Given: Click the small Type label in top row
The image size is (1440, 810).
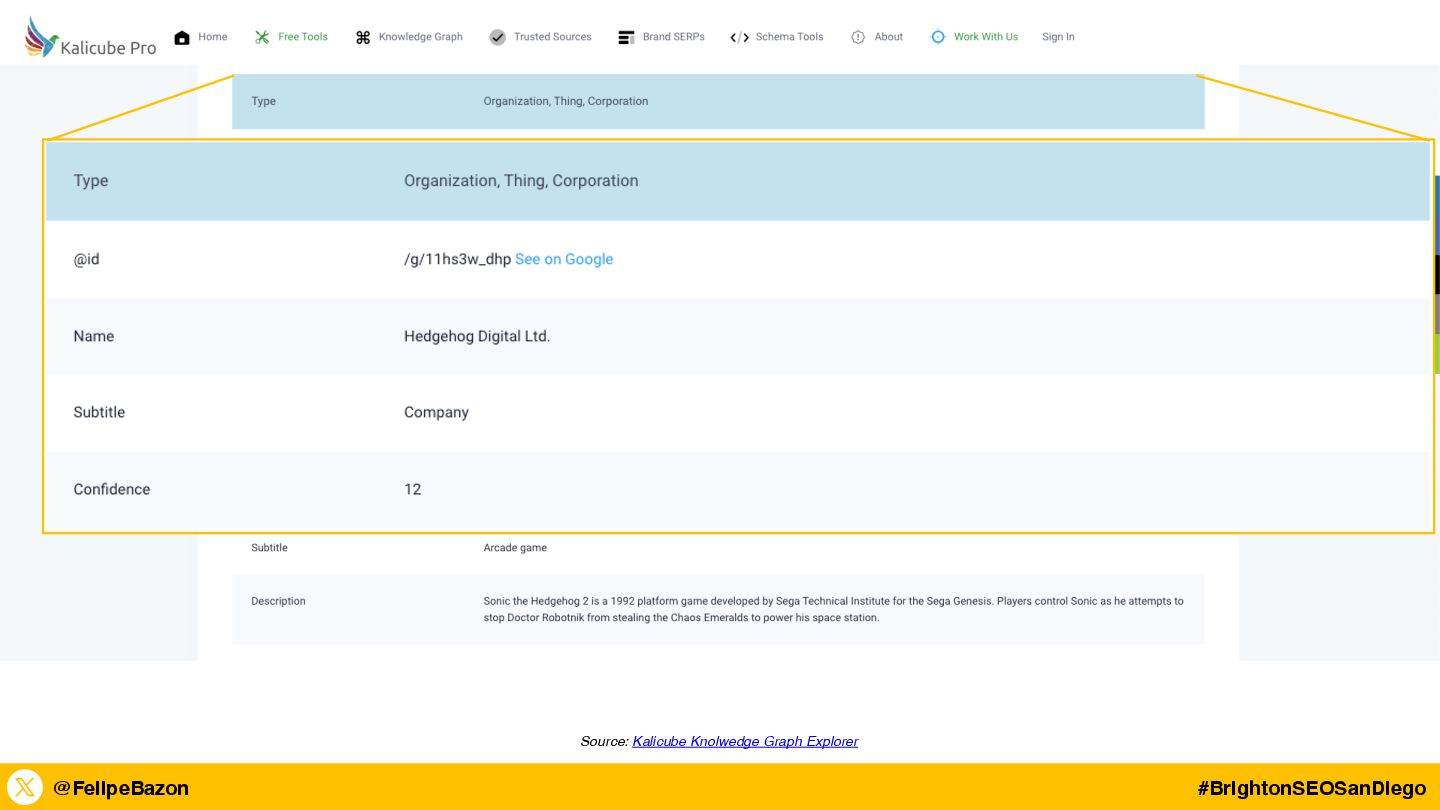Looking at the screenshot, I should click(x=263, y=101).
